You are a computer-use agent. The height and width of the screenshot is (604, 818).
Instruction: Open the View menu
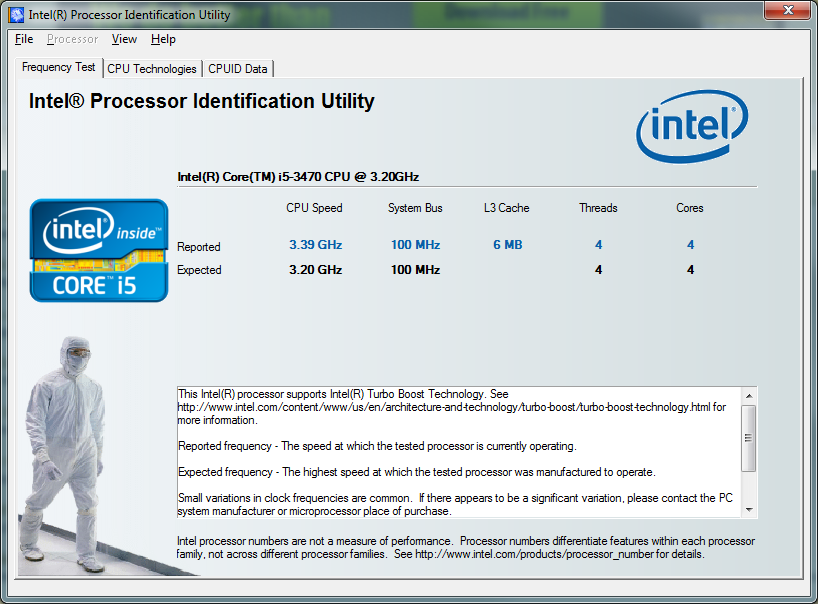(124, 39)
